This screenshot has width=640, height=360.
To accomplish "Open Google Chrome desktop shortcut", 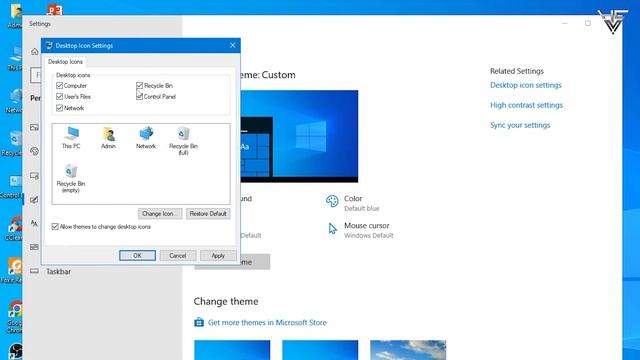I will click(15, 317).
